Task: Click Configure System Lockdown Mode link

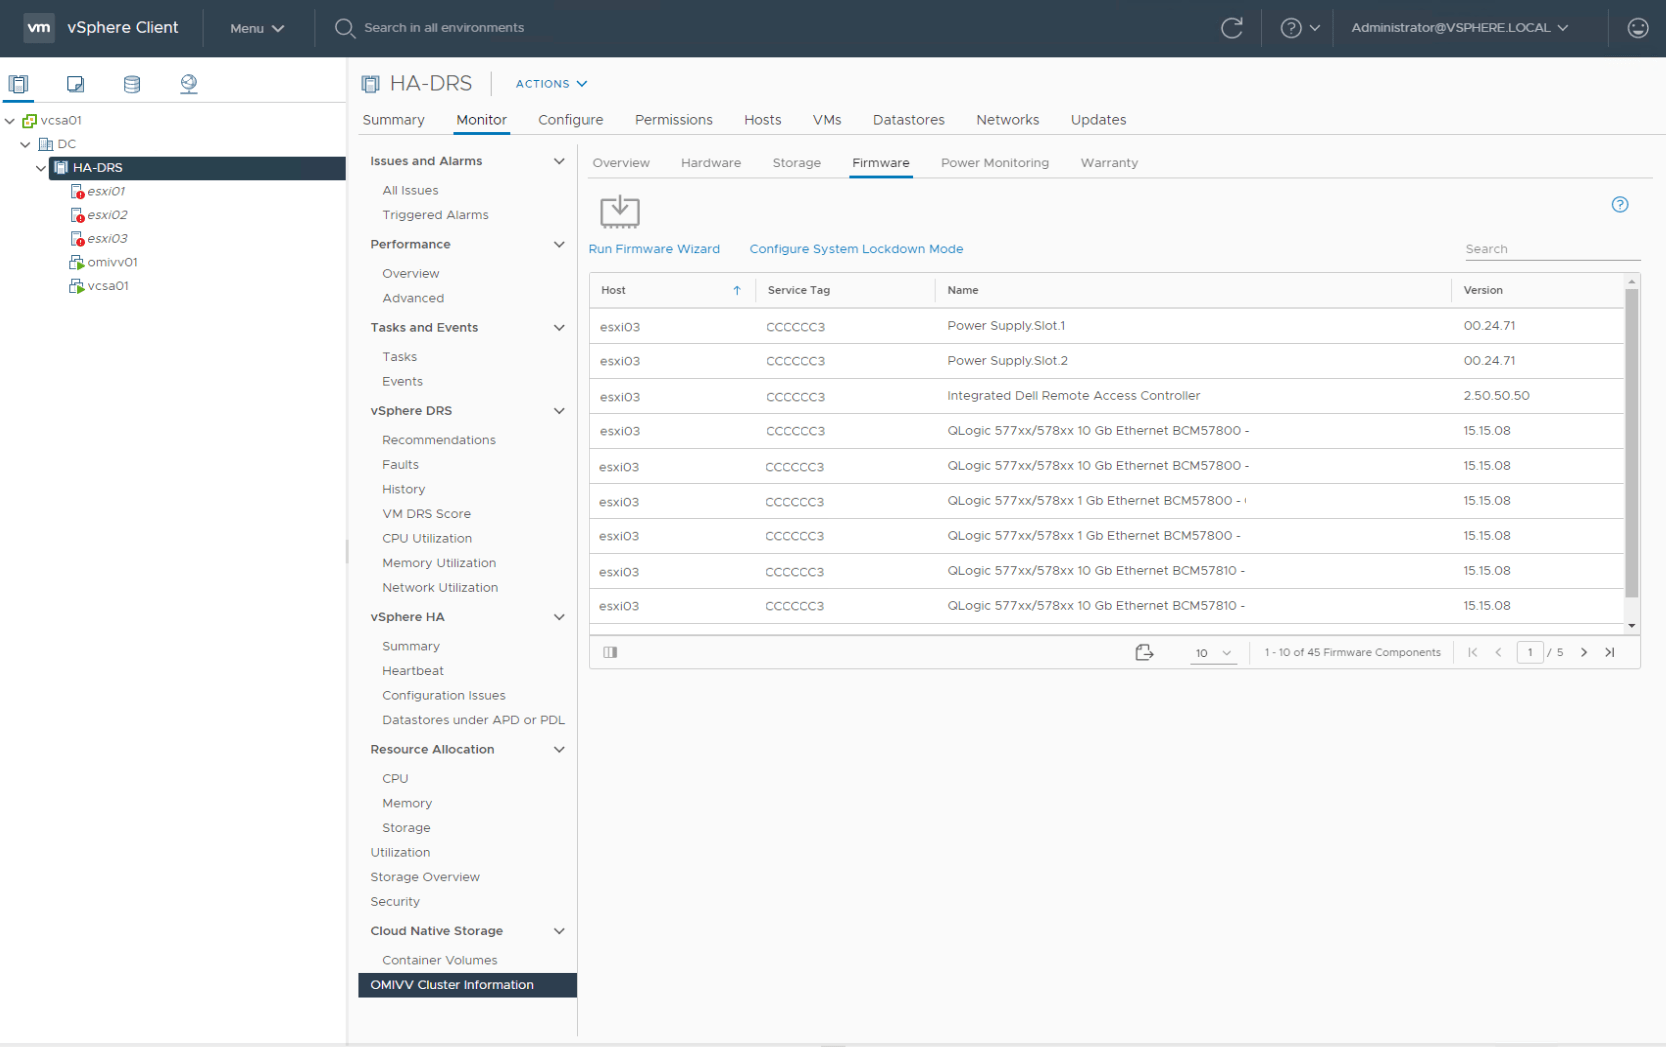Action: pyautogui.click(x=856, y=249)
